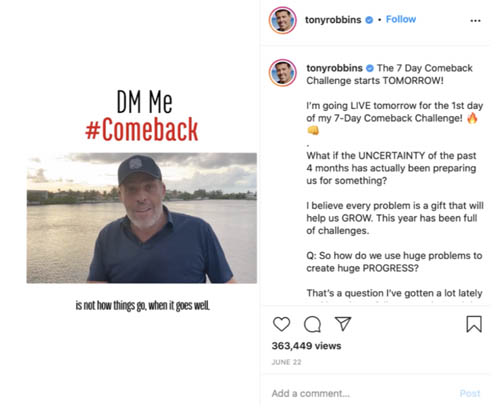Click the JUNE 22 post date

tap(286, 362)
